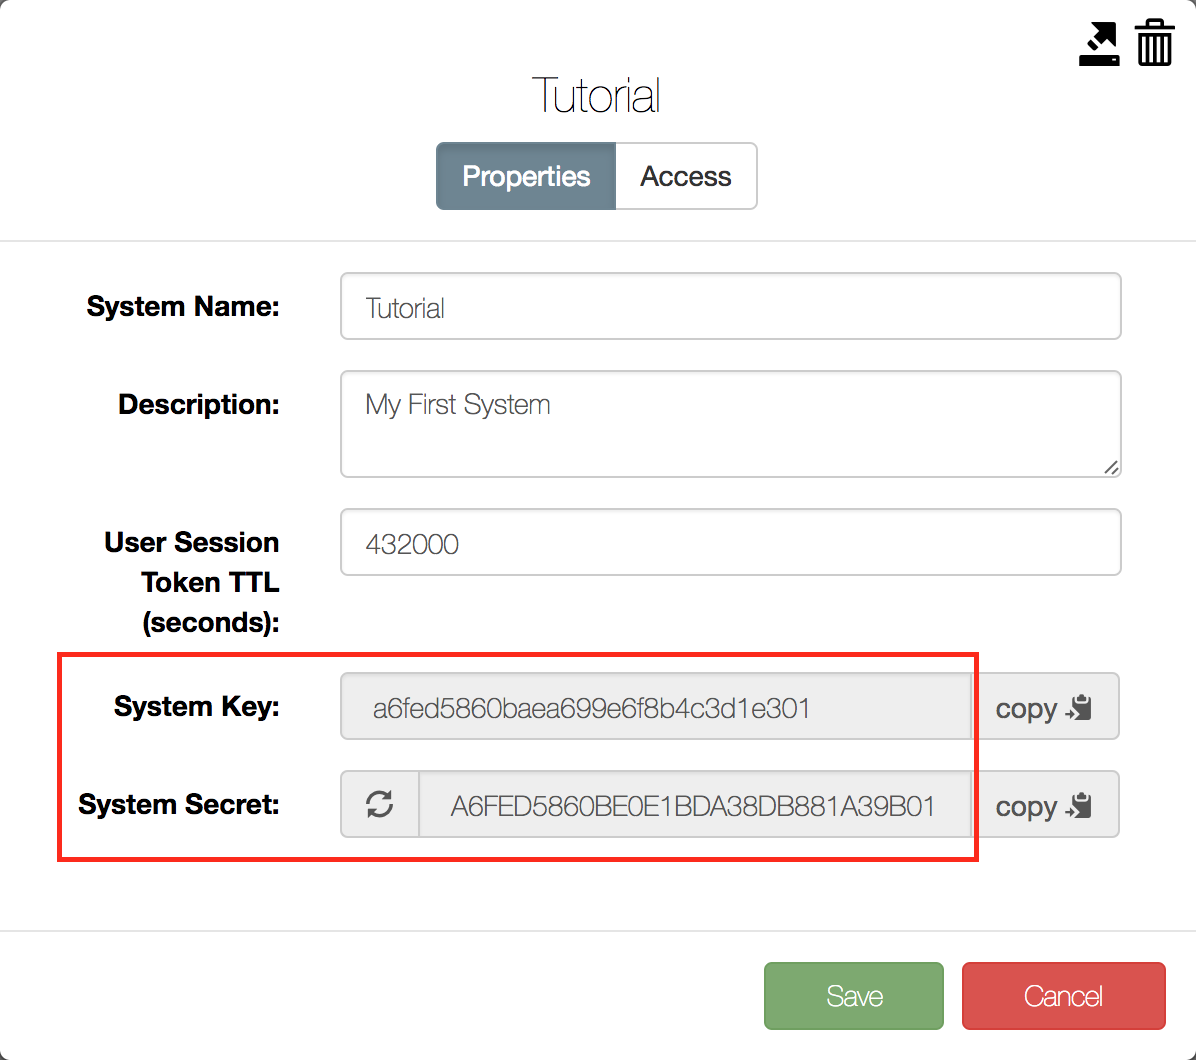Focus the System Name input field
Screen dimensions: 1196x1060
tap(731, 307)
